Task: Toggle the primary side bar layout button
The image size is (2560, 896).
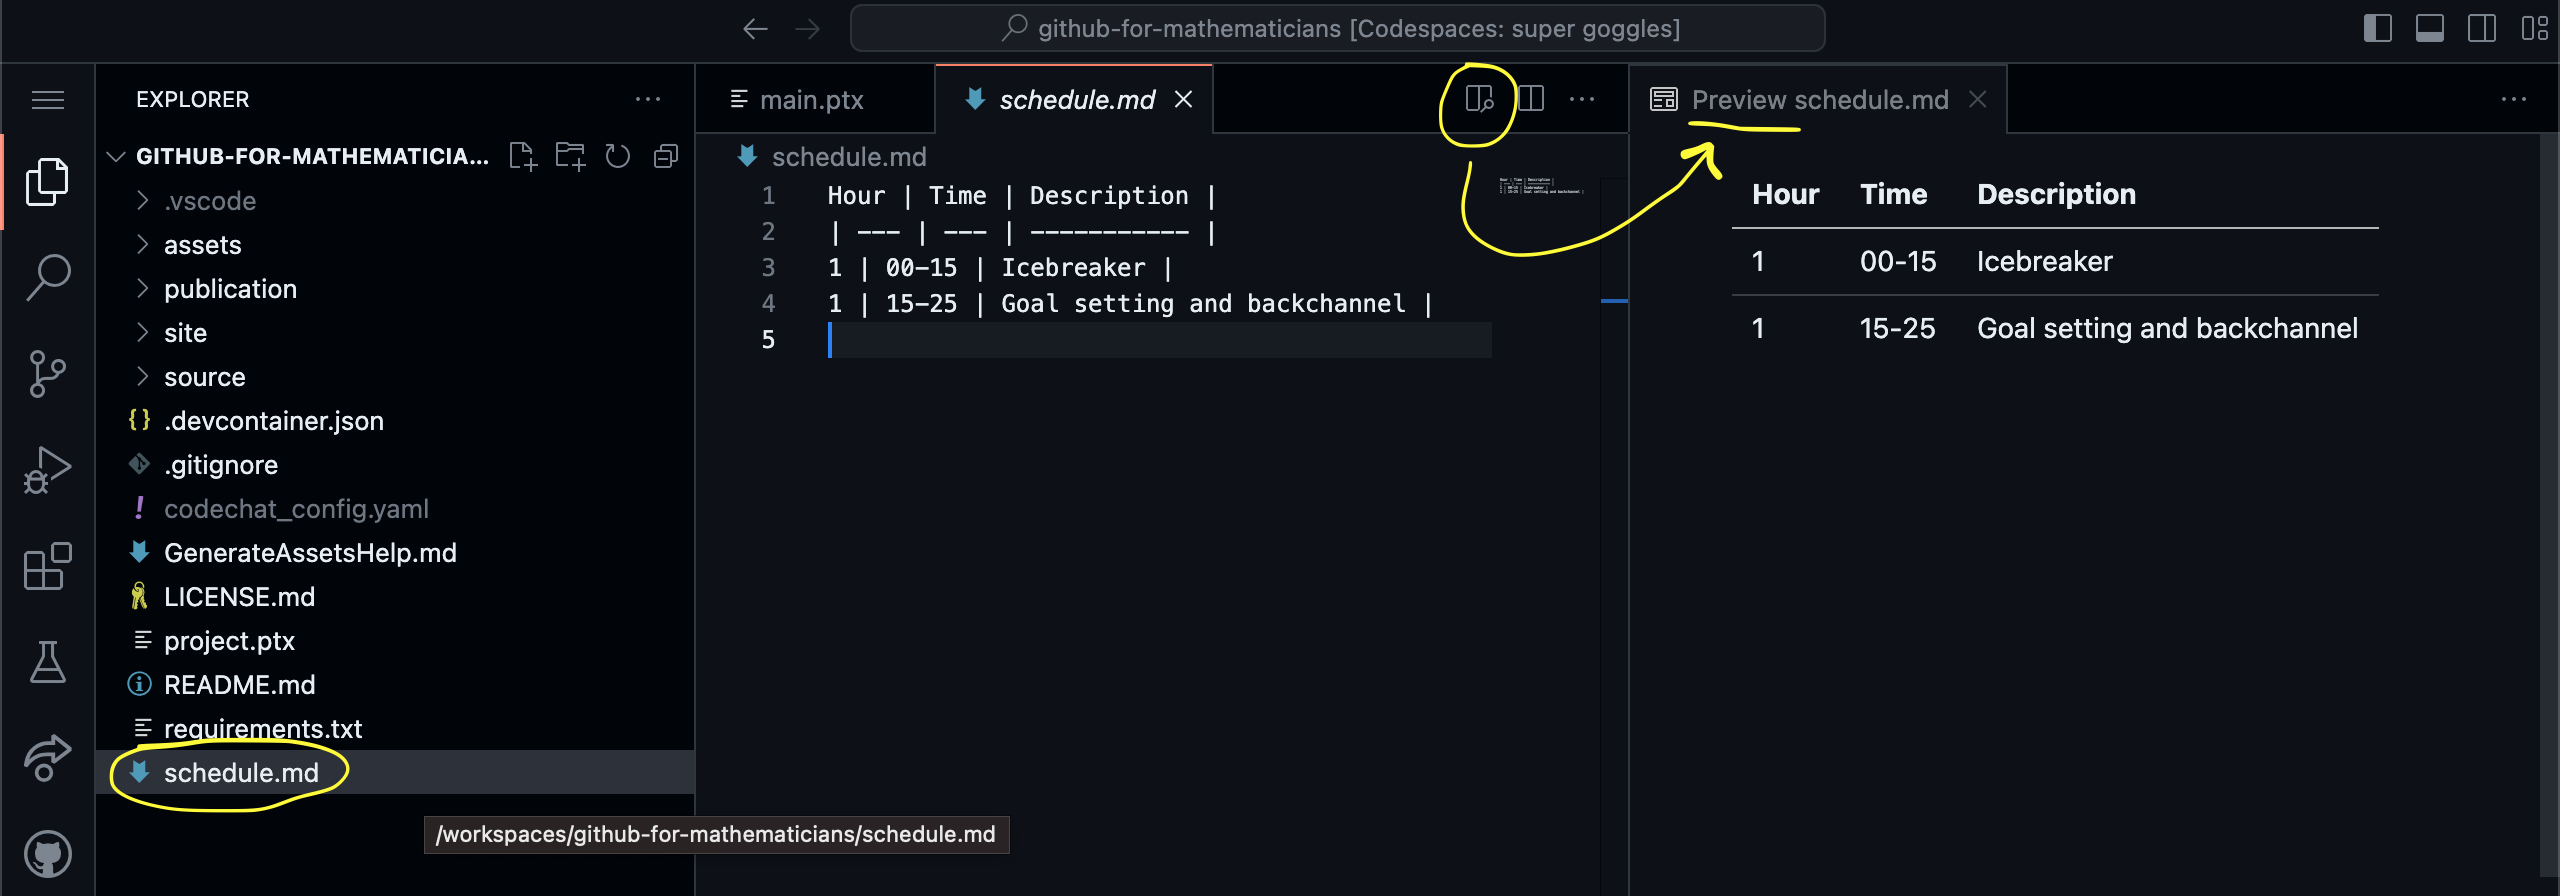Action: [2377, 28]
